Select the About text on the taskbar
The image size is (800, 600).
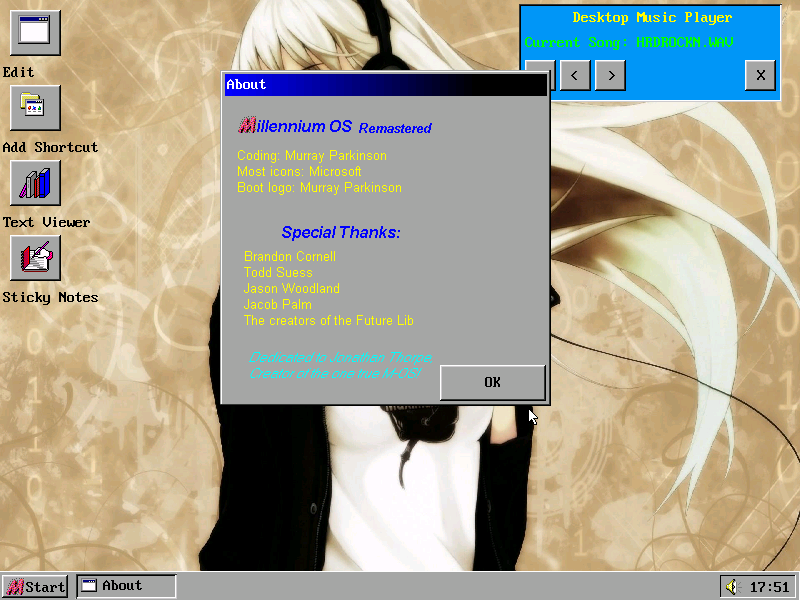(x=122, y=586)
